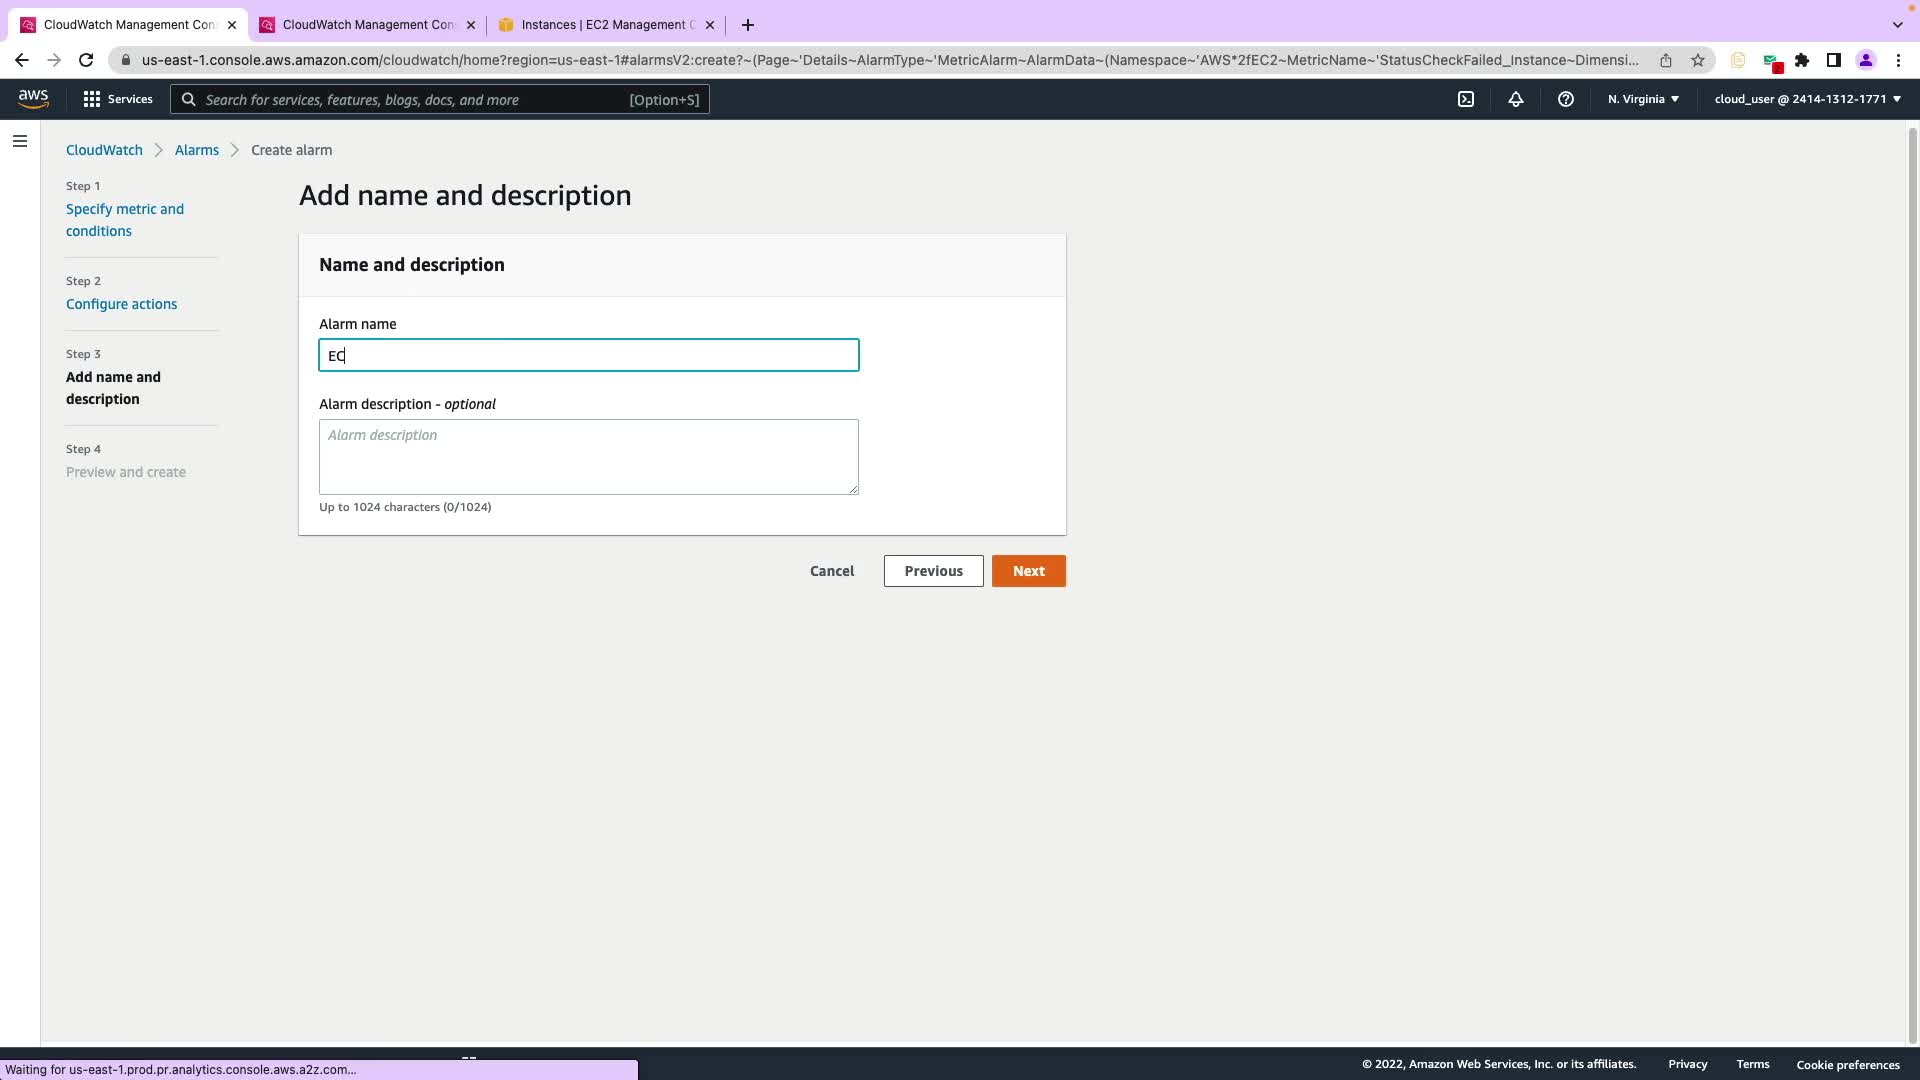1920x1080 pixels.
Task: Reload the page with refresh icon
Action: coord(86,60)
